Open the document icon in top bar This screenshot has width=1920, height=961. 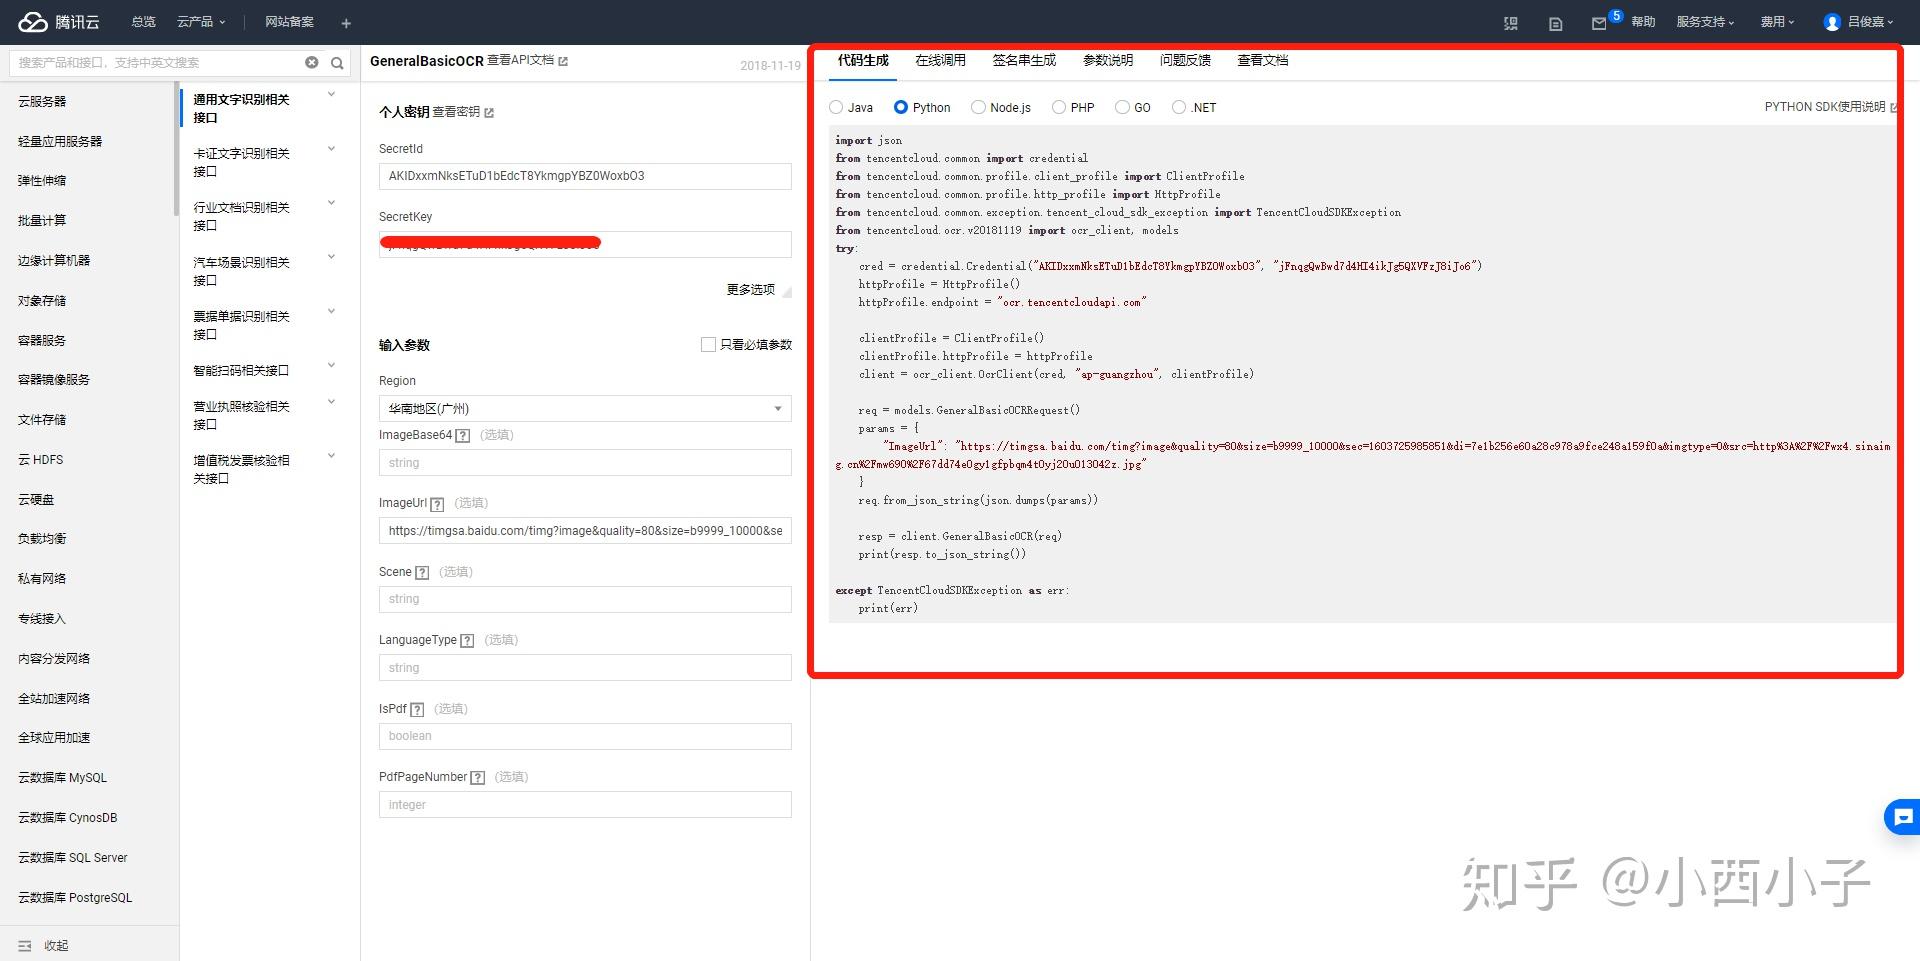1555,23
